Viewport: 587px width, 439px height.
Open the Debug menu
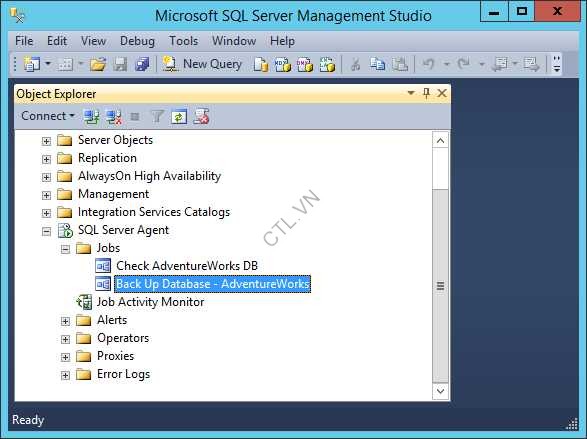(137, 41)
